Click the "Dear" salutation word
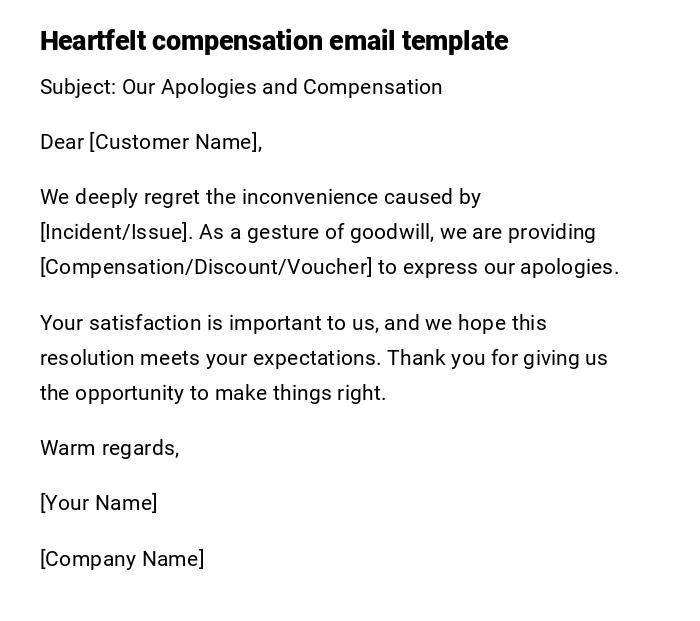This screenshot has width=700, height=621. [x=62, y=142]
